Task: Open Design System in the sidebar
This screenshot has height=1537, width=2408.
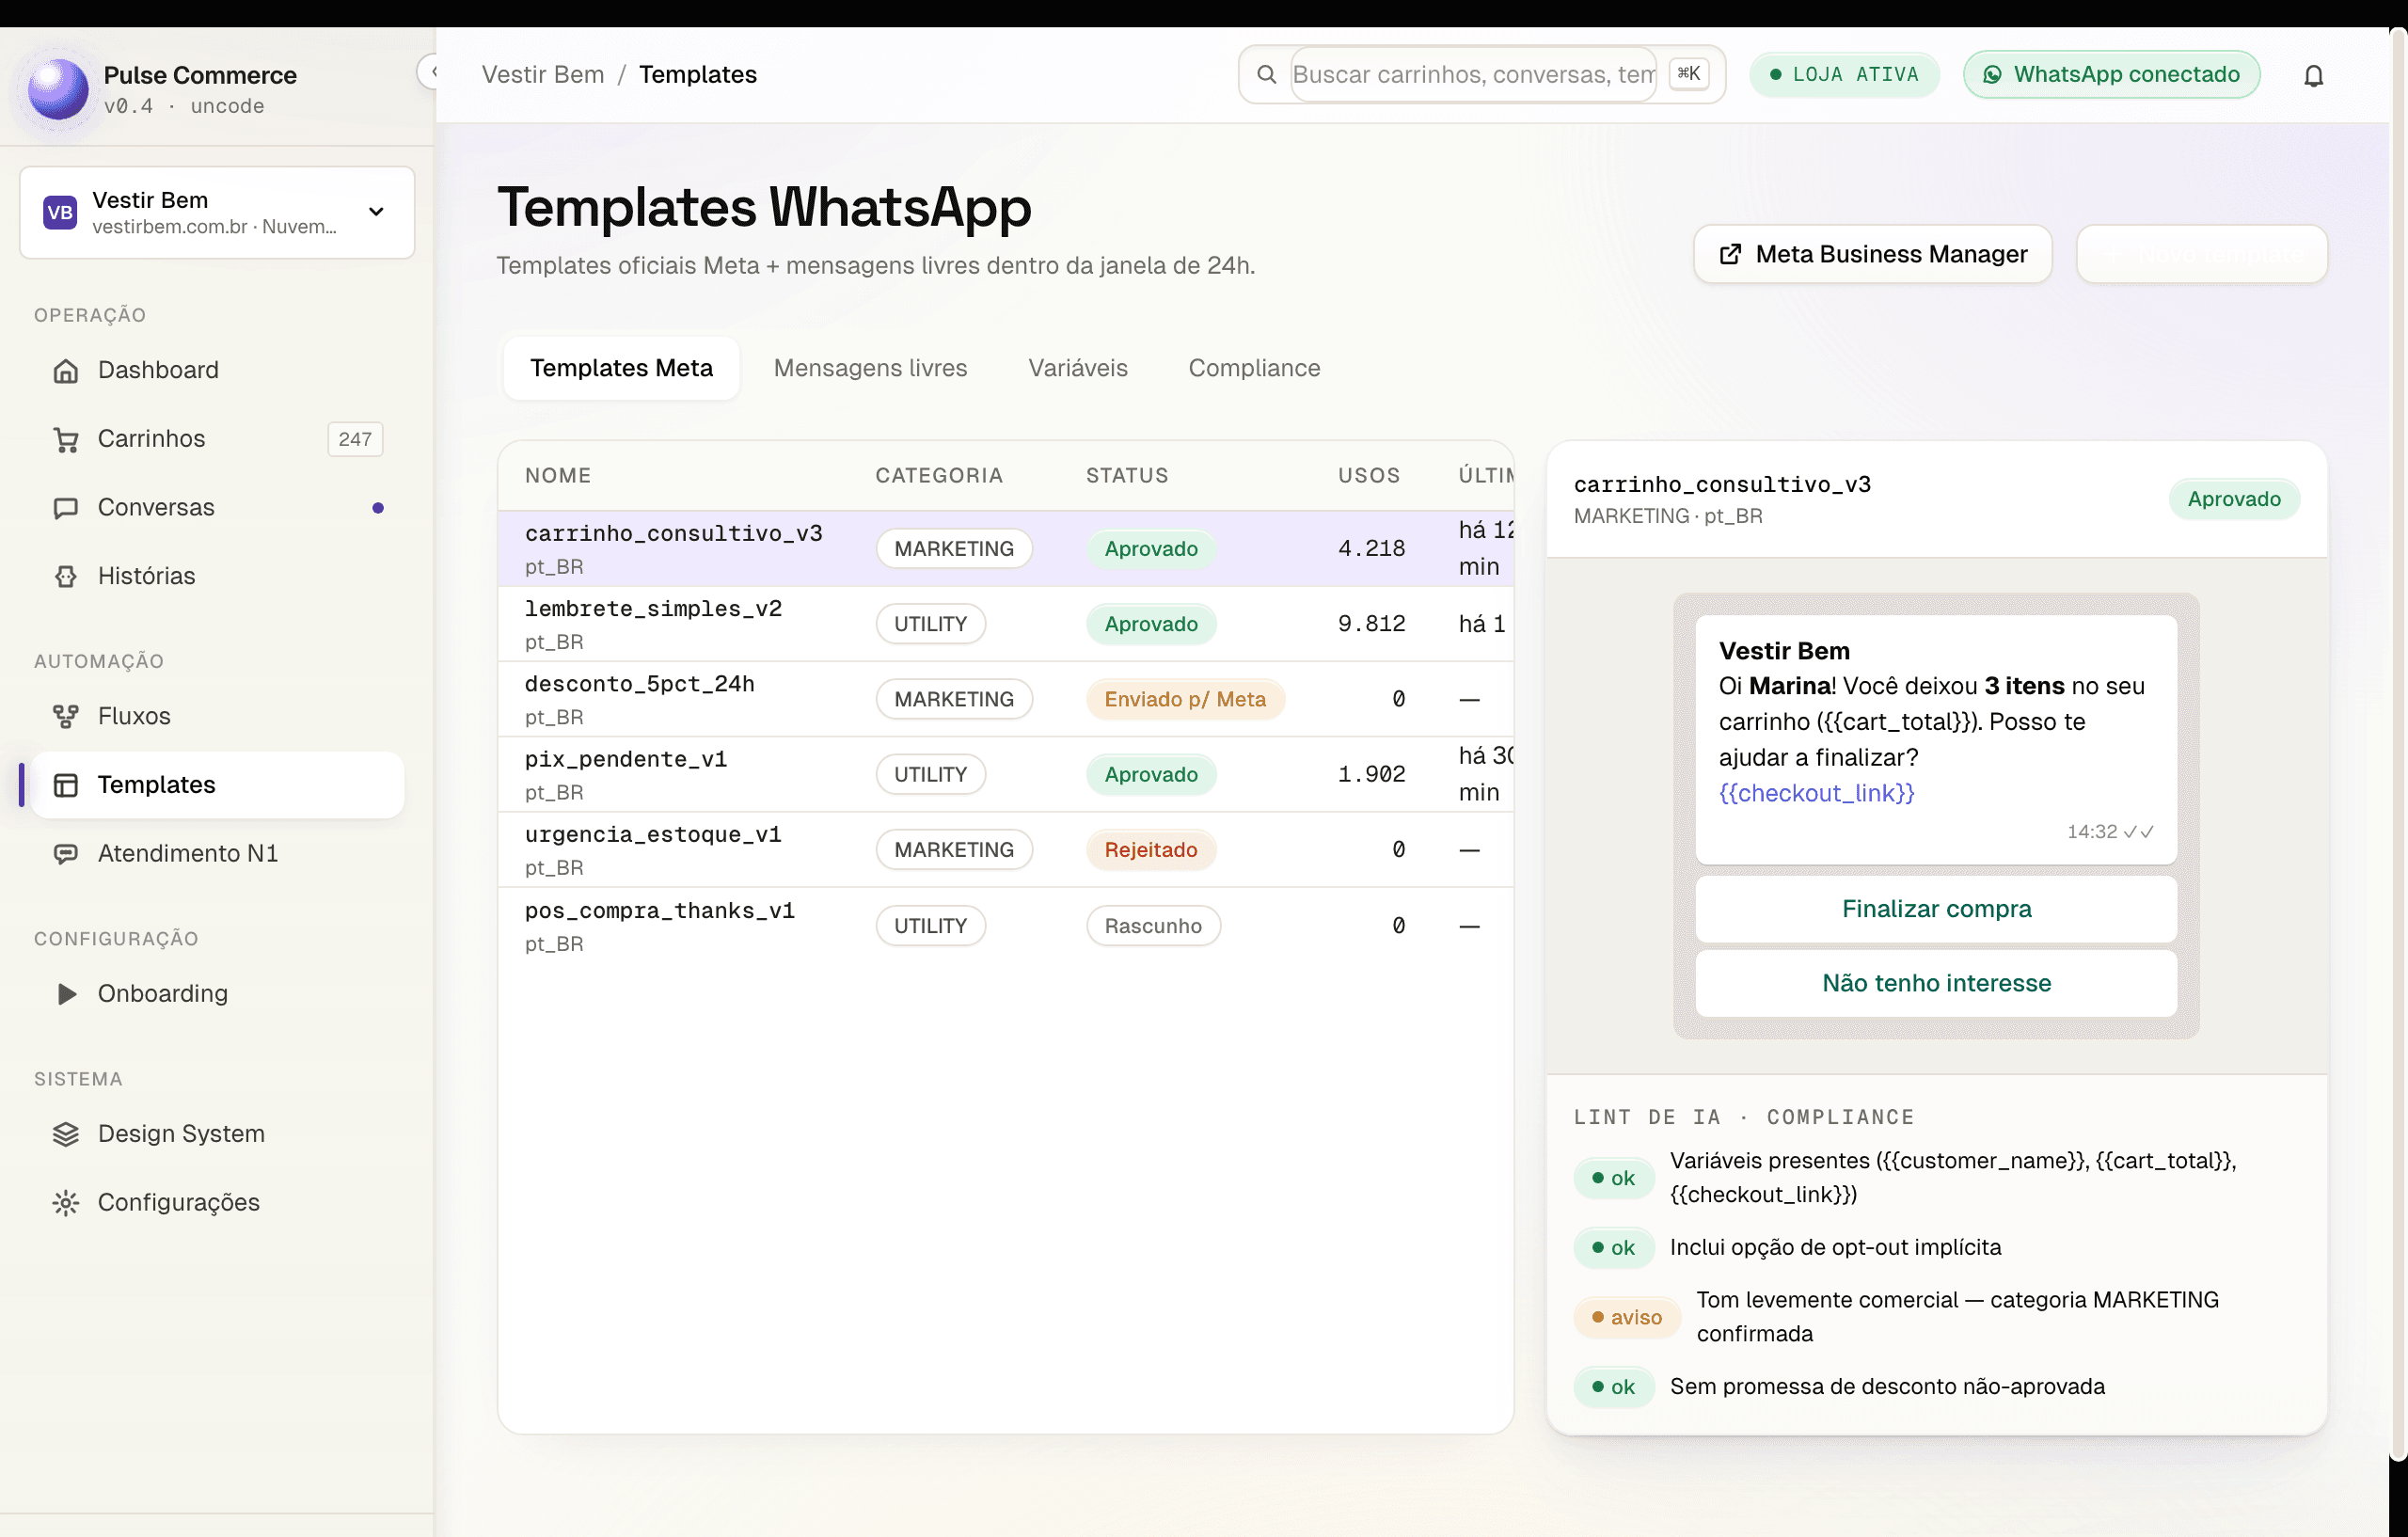Action: pos(217,1134)
